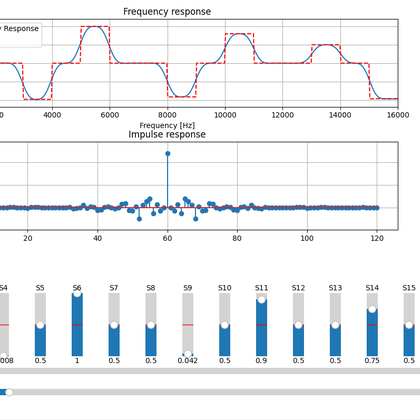Click the value '1' under slider S6
The height and width of the screenshot is (420, 420).
(77, 361)
